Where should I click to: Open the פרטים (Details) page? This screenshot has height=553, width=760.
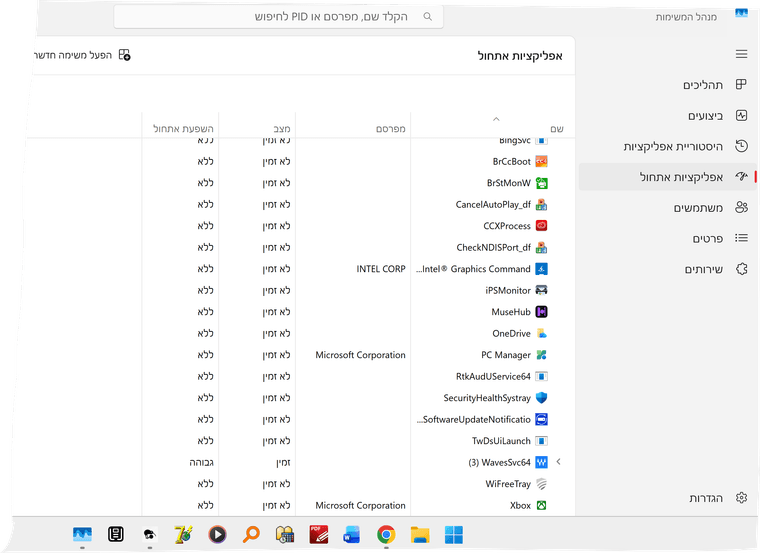pyautogui.click(x=667, y=238)
